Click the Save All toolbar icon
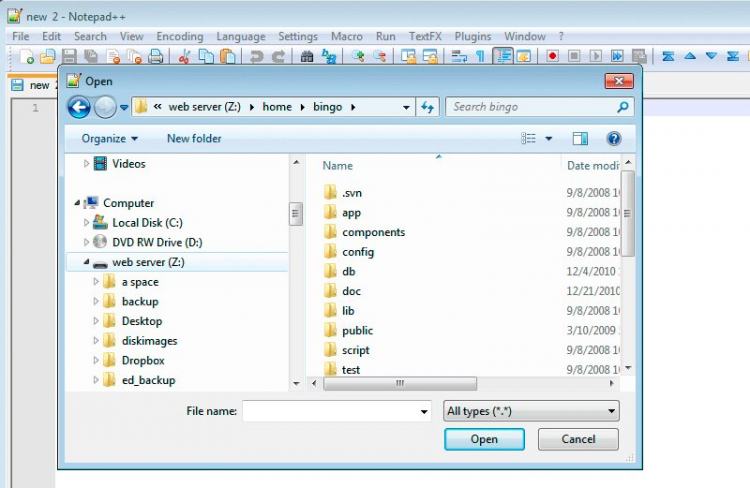 (x=91, y=56)
